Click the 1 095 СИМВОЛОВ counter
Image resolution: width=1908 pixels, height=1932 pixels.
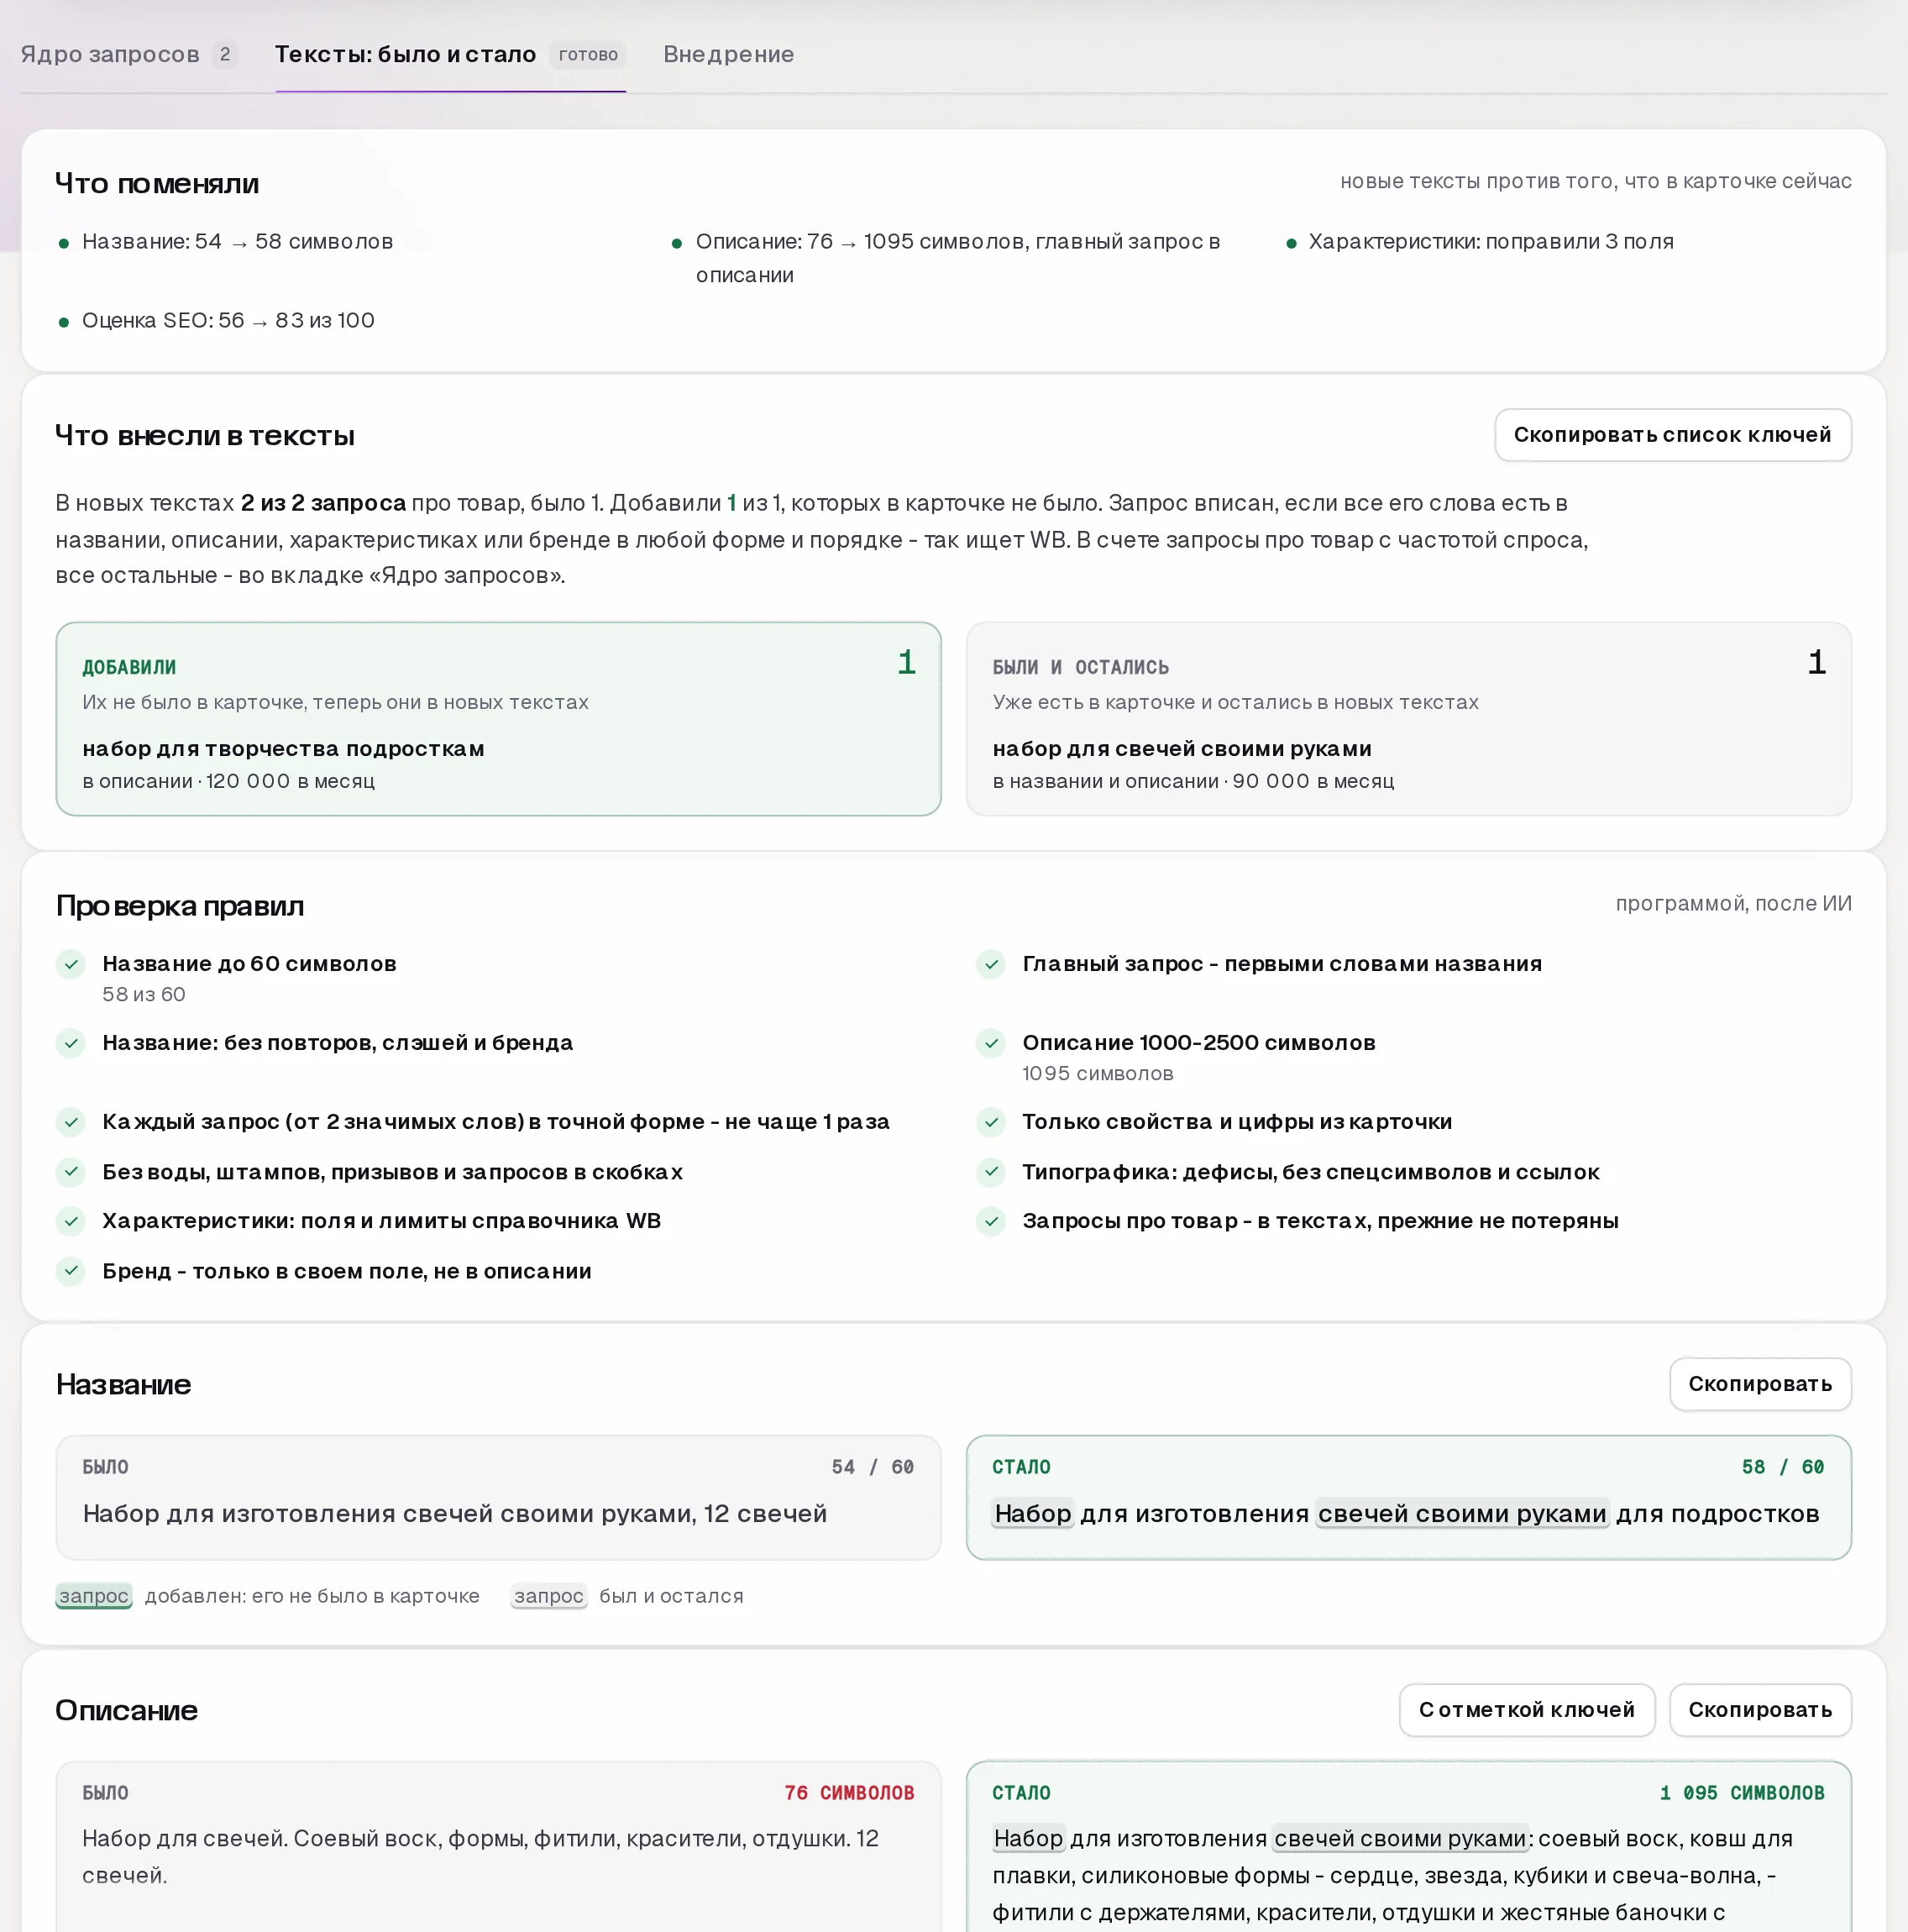coord(1742,1793)
